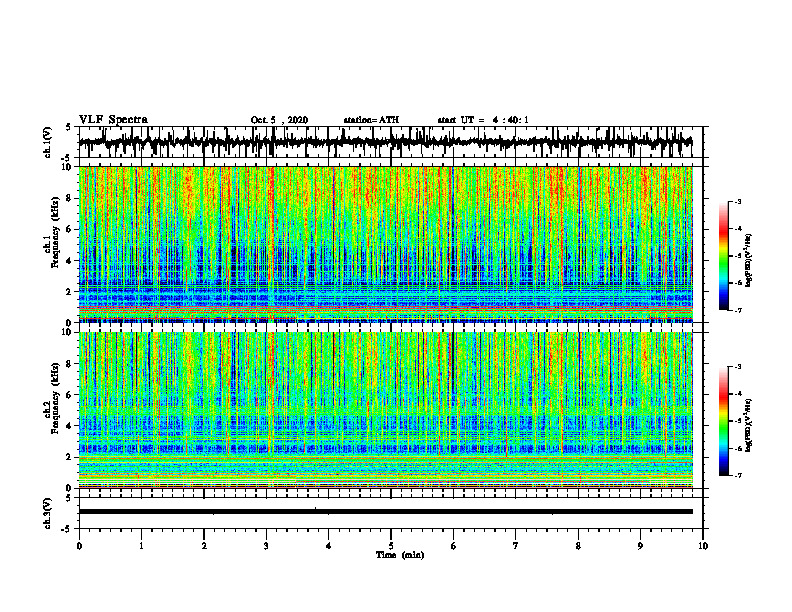This screenshot has height=612, width=792.
Task: Click the "10" tick on the time axis
Action: coord(703,546)
